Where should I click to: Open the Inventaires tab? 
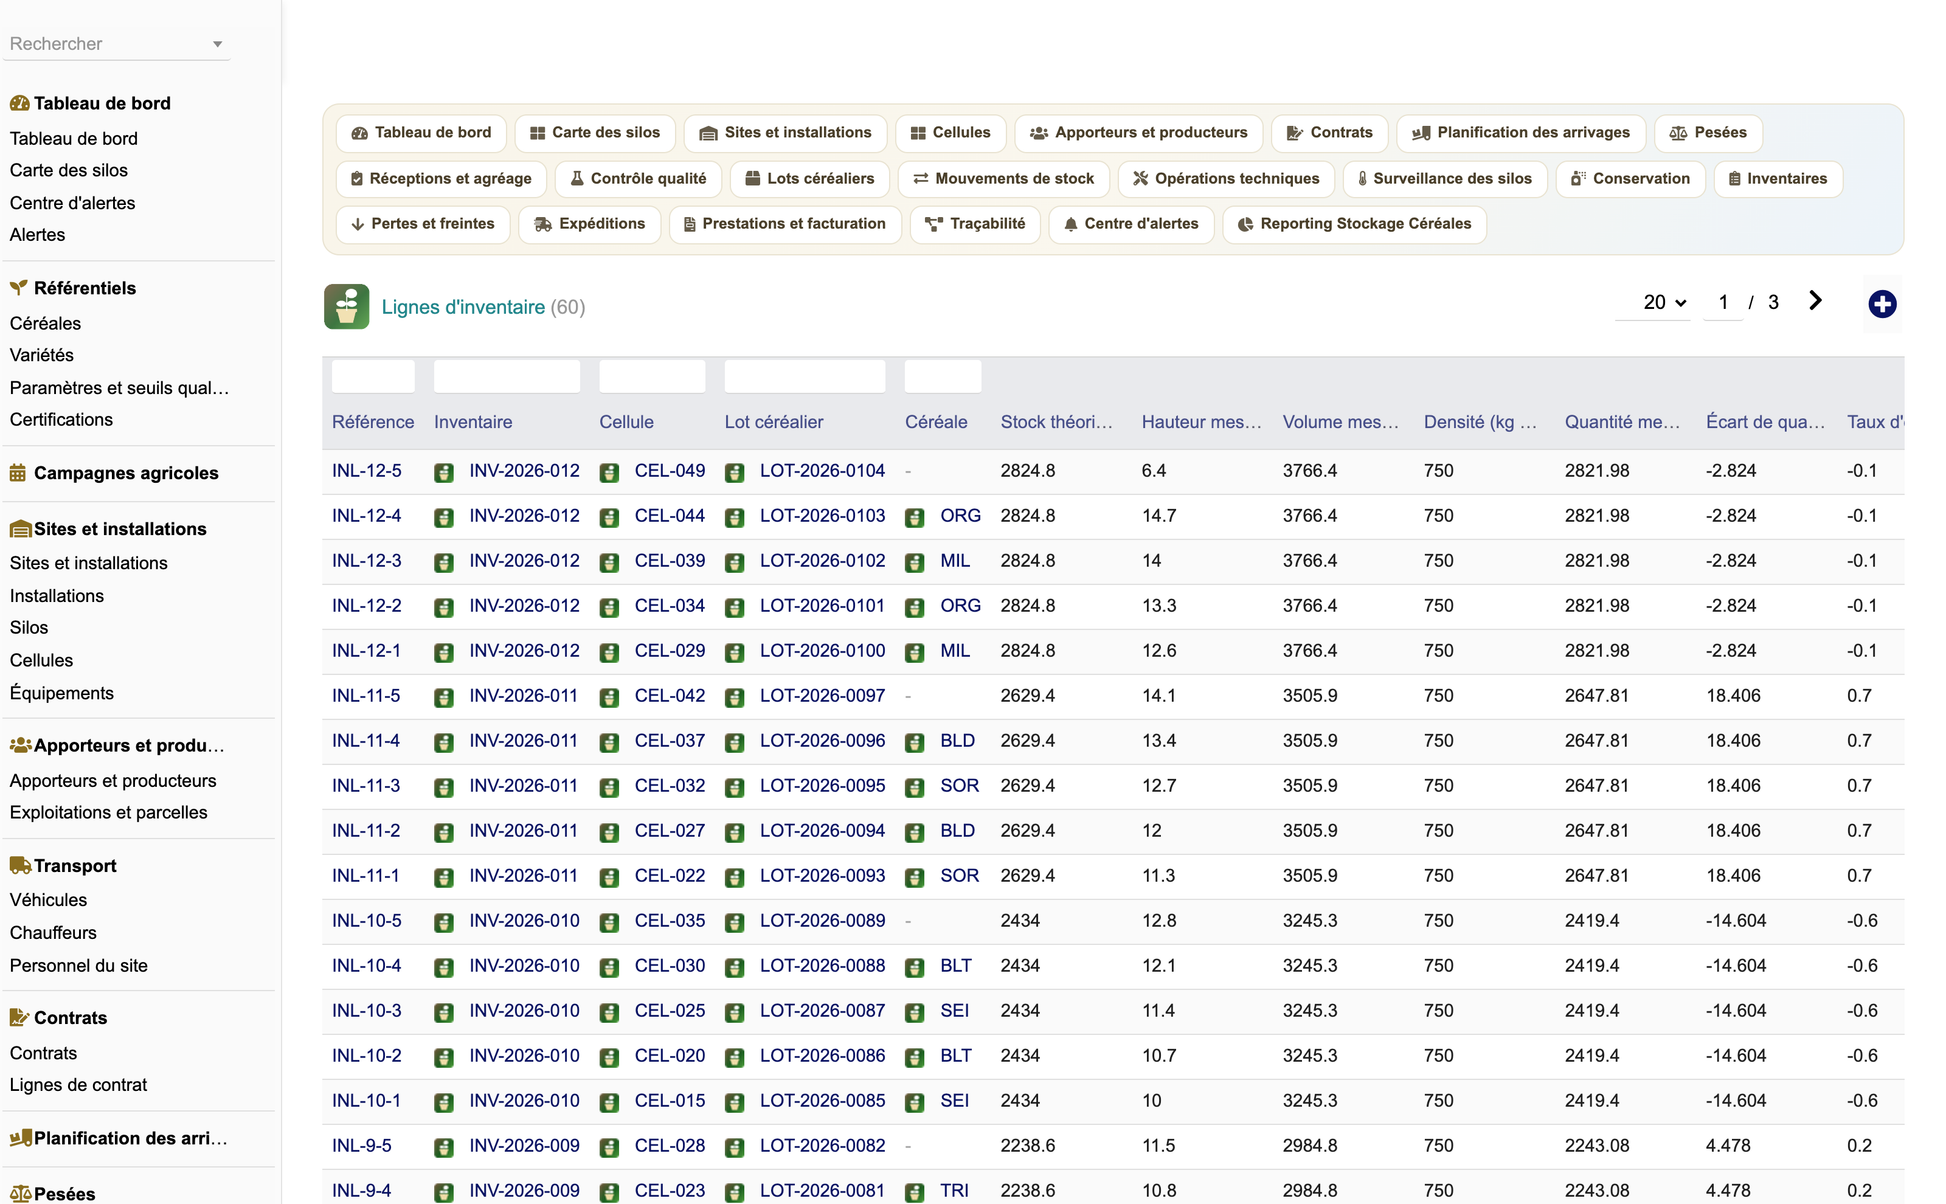tap(1777, 179)
